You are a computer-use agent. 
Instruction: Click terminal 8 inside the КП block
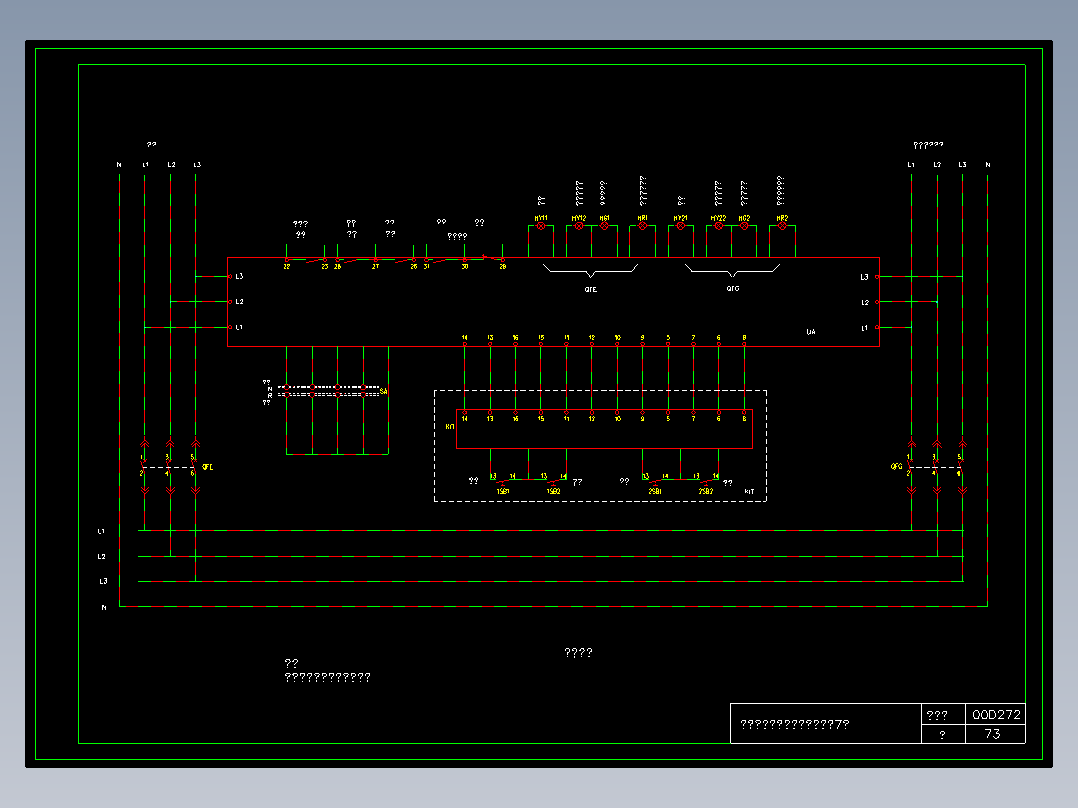(744, 419)
